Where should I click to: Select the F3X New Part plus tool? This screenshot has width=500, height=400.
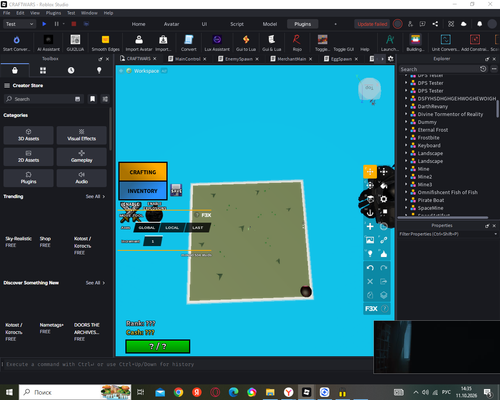click(370, 227)
